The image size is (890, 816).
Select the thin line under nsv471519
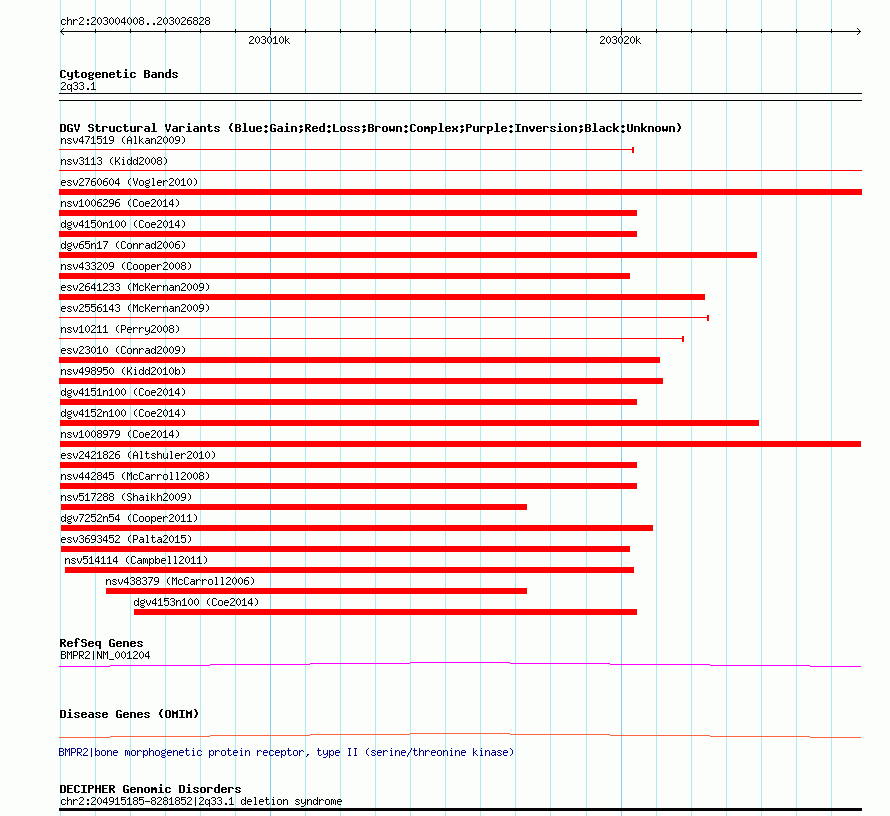(x=346, y=150)
